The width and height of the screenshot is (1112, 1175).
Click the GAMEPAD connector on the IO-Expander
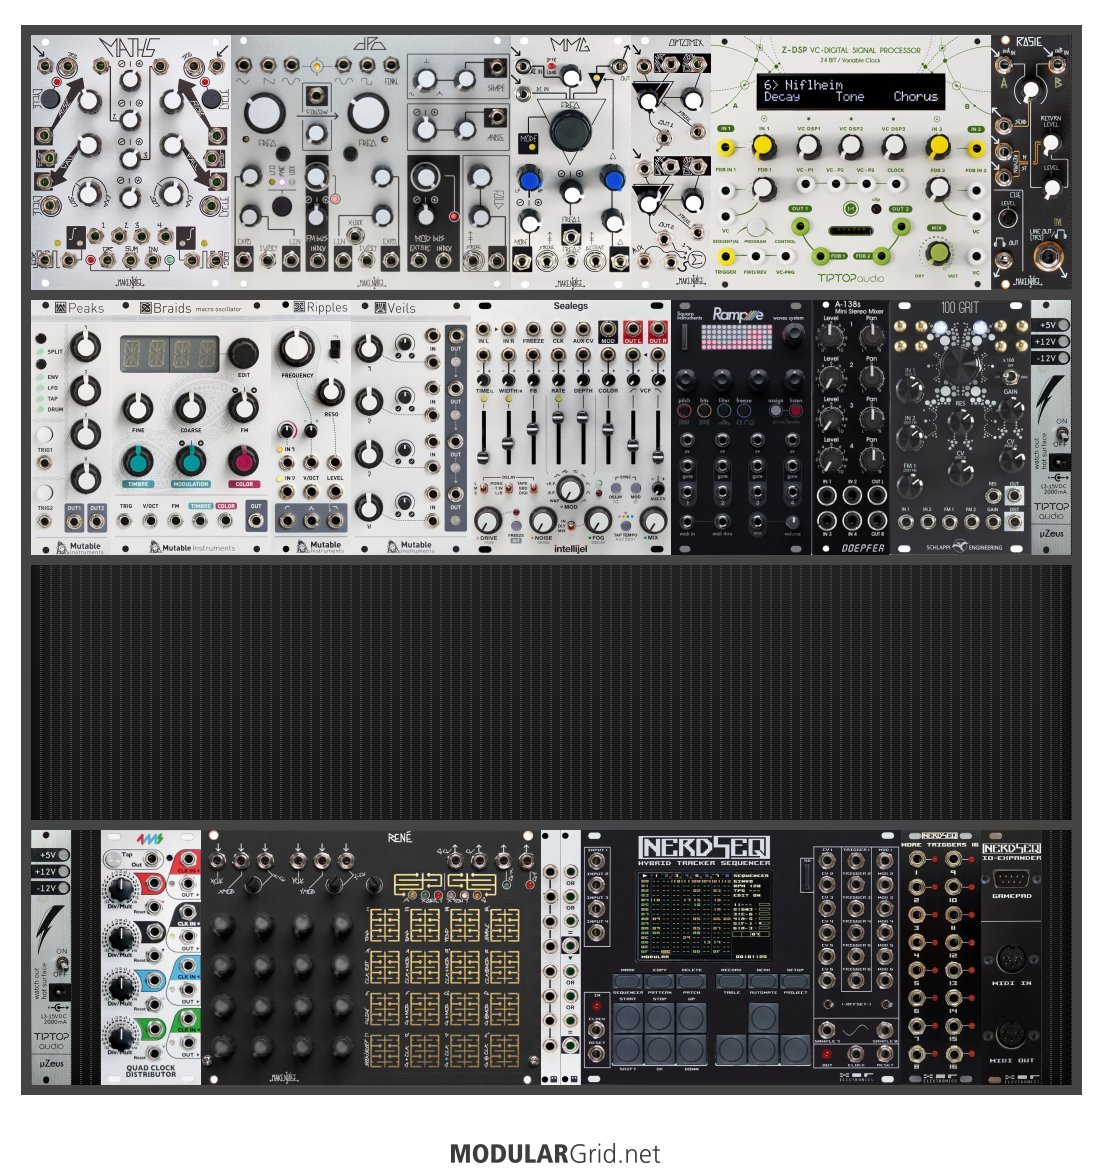click(x=1012, y=880)
